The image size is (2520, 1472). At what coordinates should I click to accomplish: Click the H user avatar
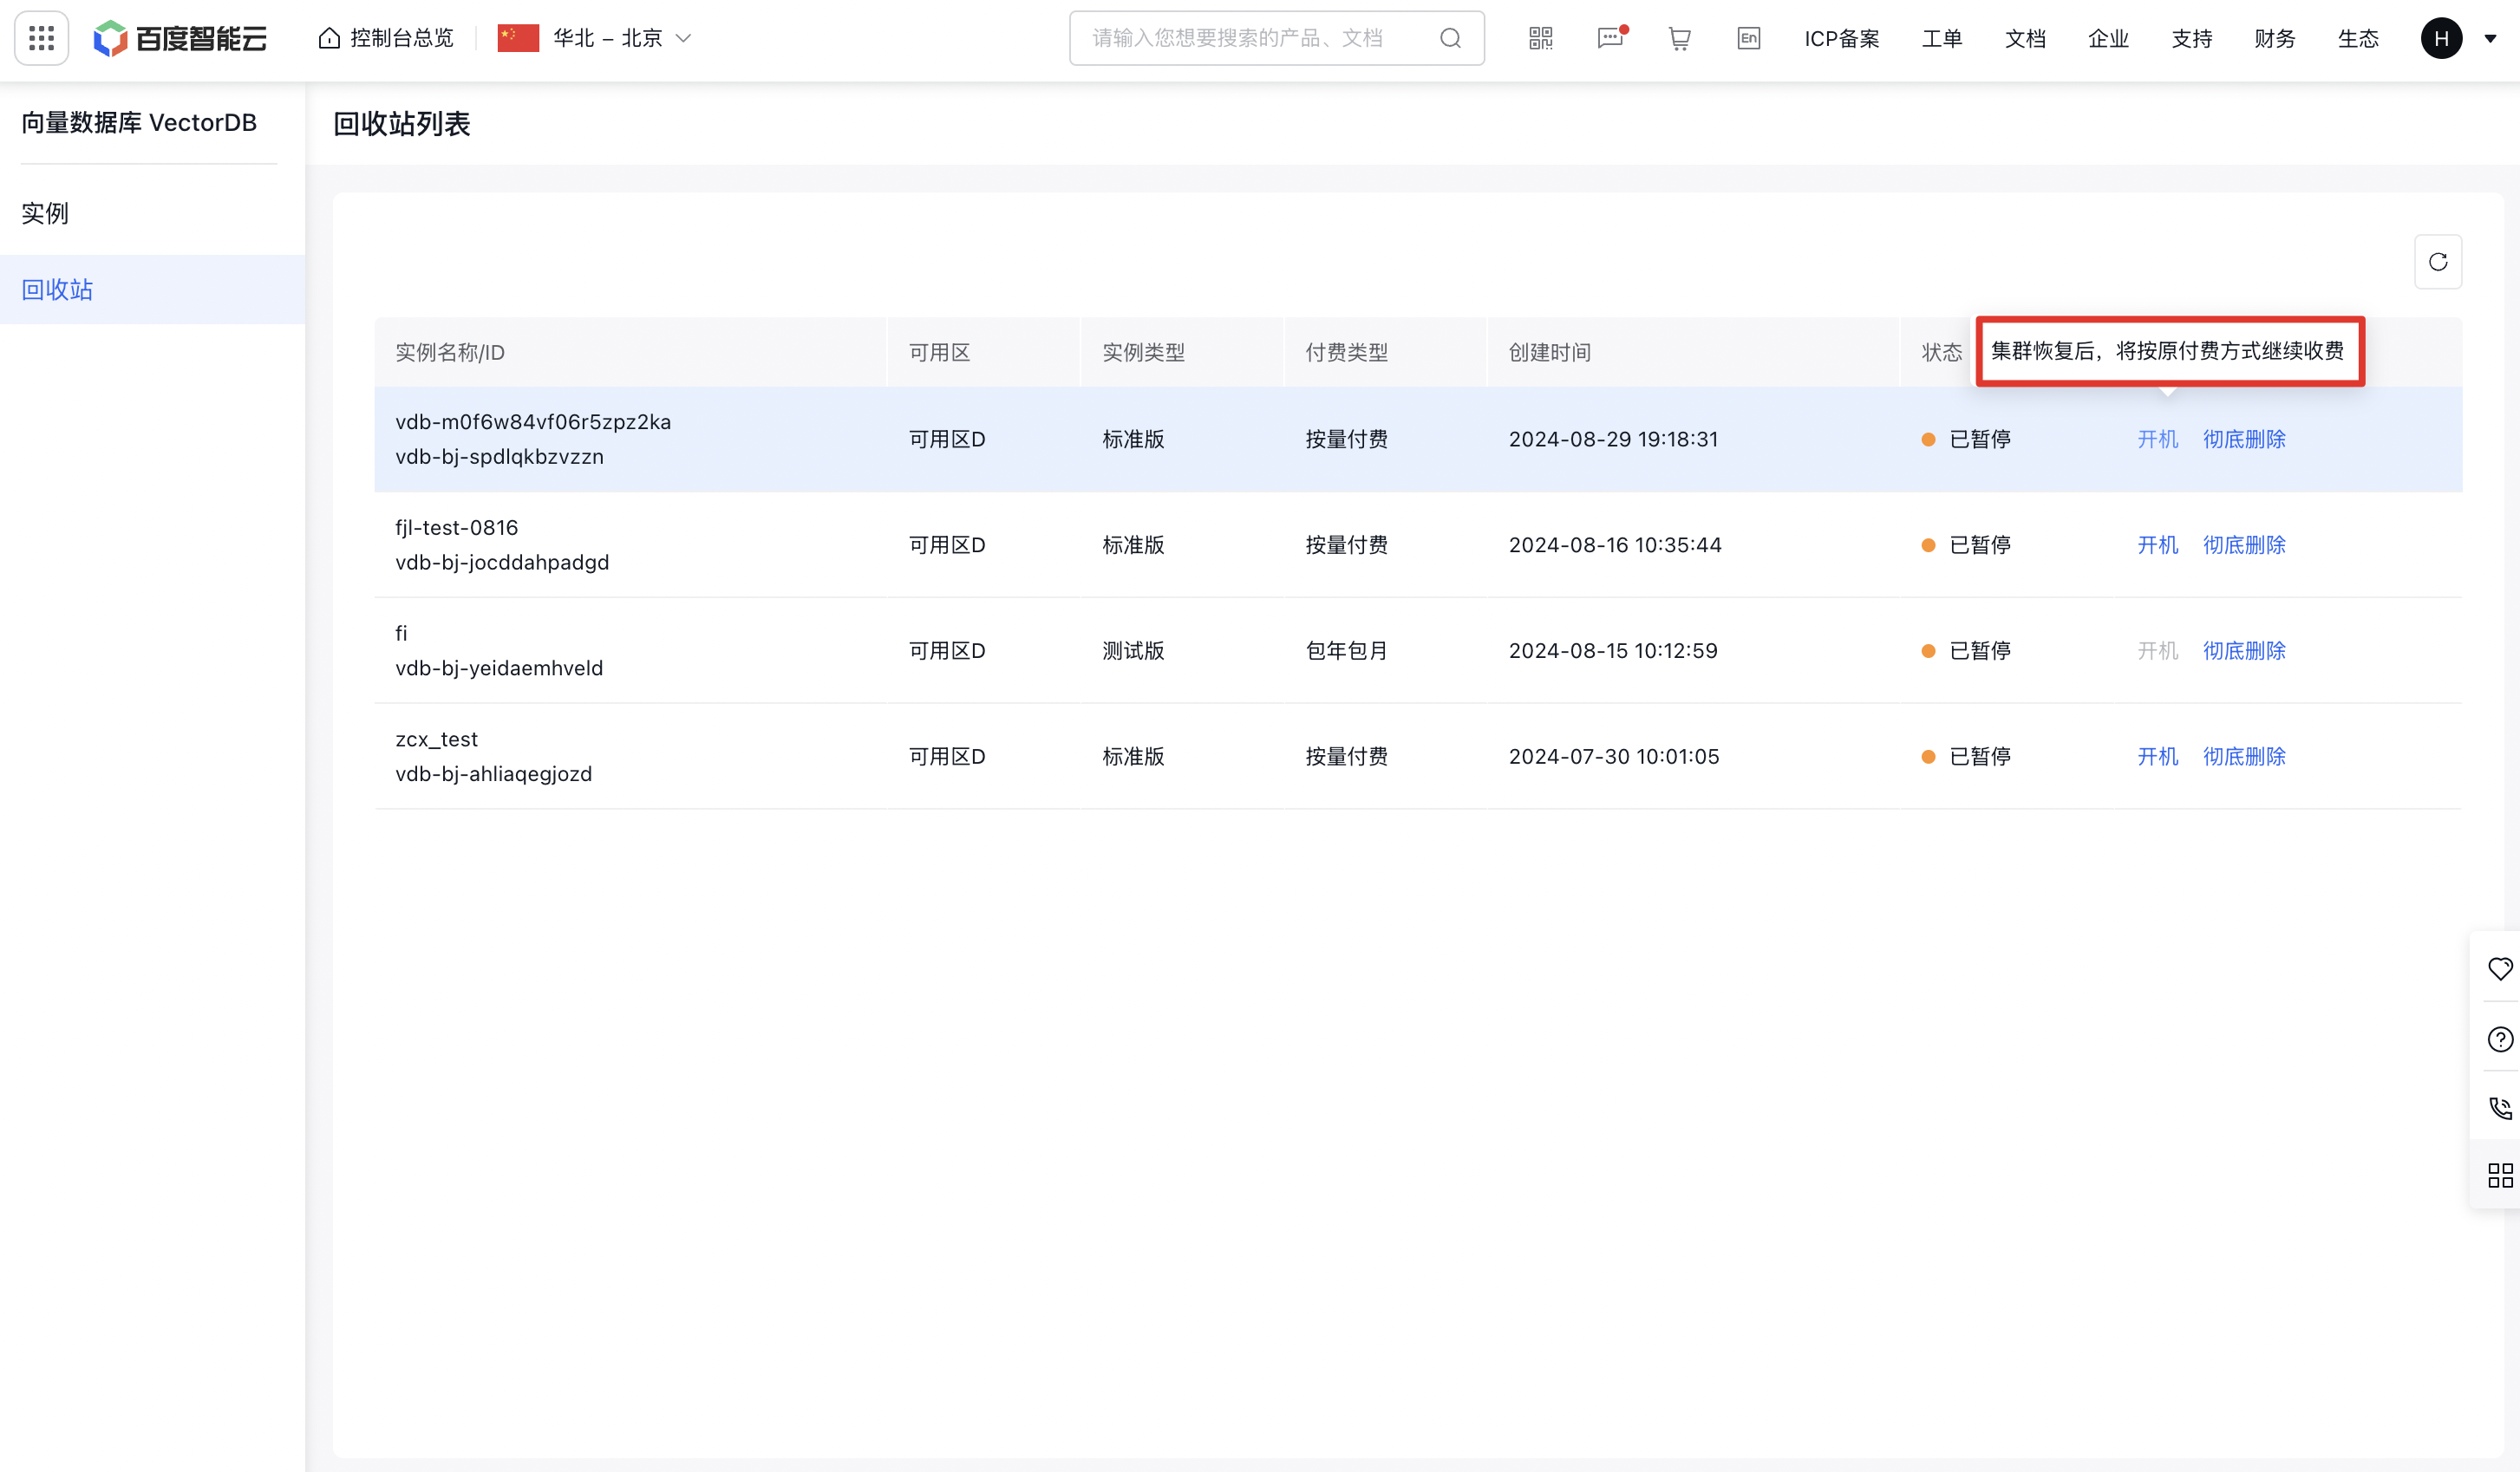[2441, 38]
